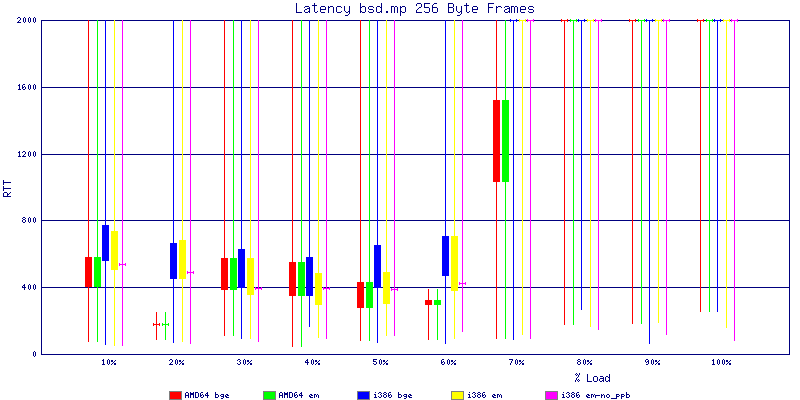Click the '50%' x-axis tick label
Image resolution: width=800 pixels, height=400 pixels.
click(x=381, y=362)
